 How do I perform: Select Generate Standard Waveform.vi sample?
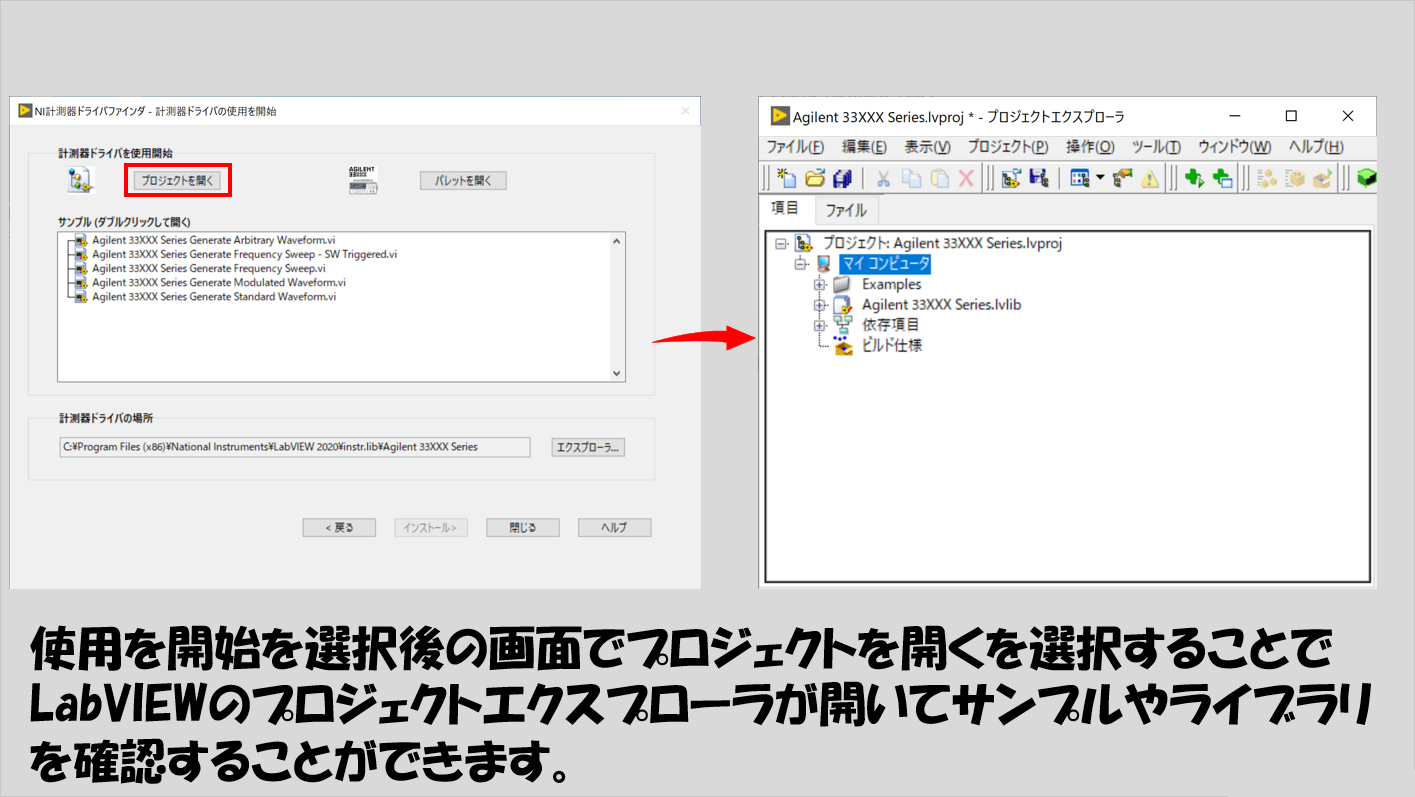coord(214,296)
